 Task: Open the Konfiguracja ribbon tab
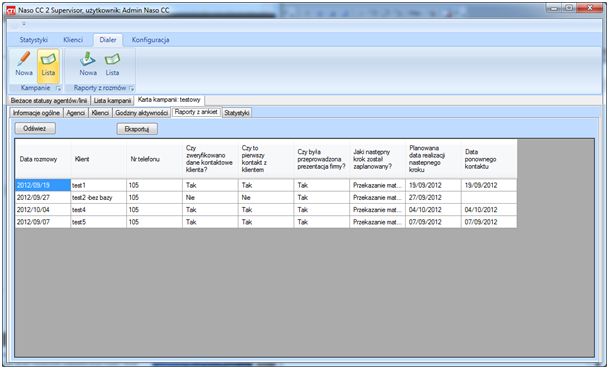pos(150,40)
